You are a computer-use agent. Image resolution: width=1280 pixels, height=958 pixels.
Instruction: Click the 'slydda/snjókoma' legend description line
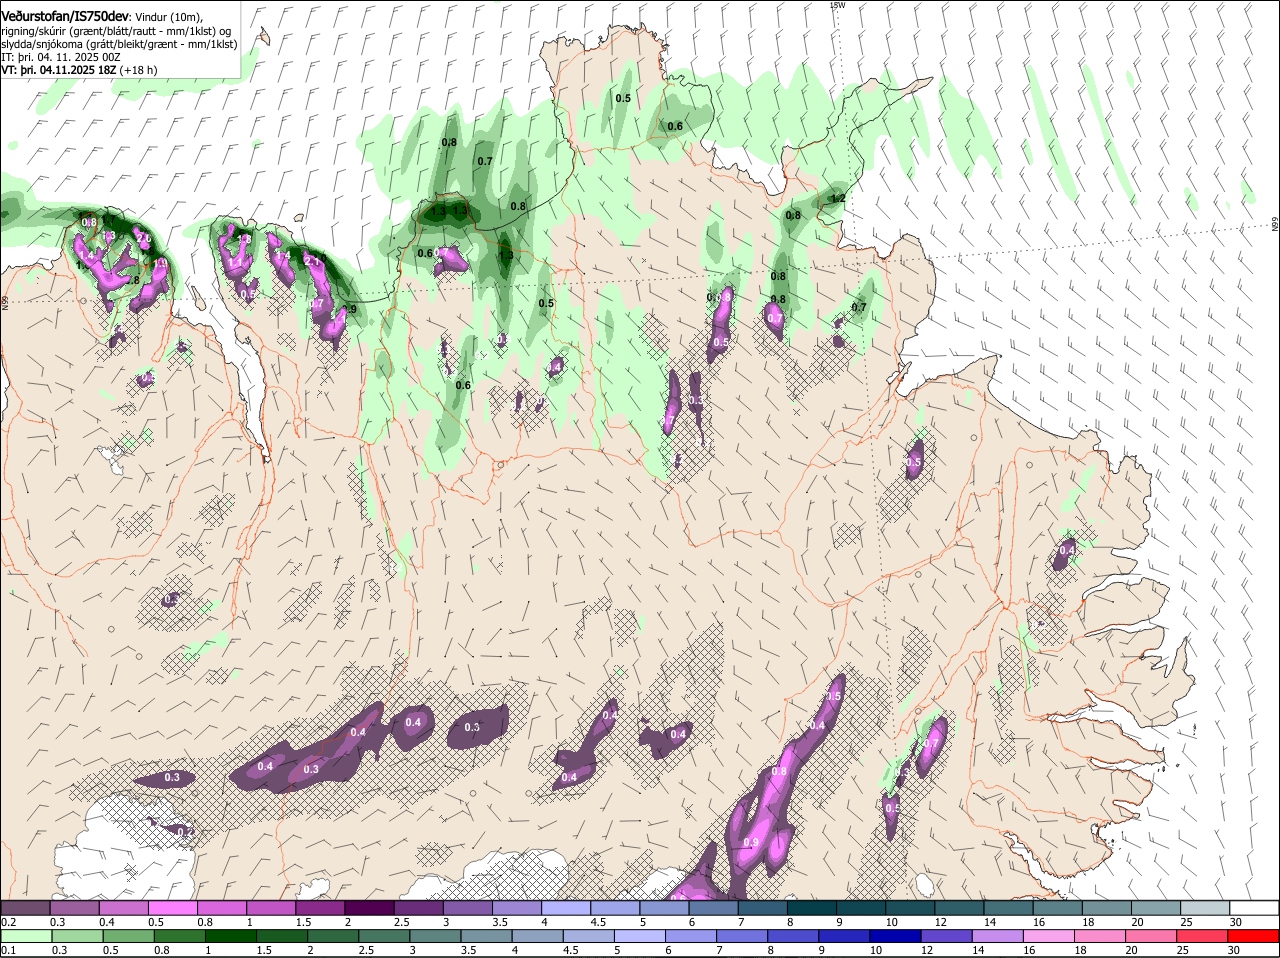(x=119, y=44)
